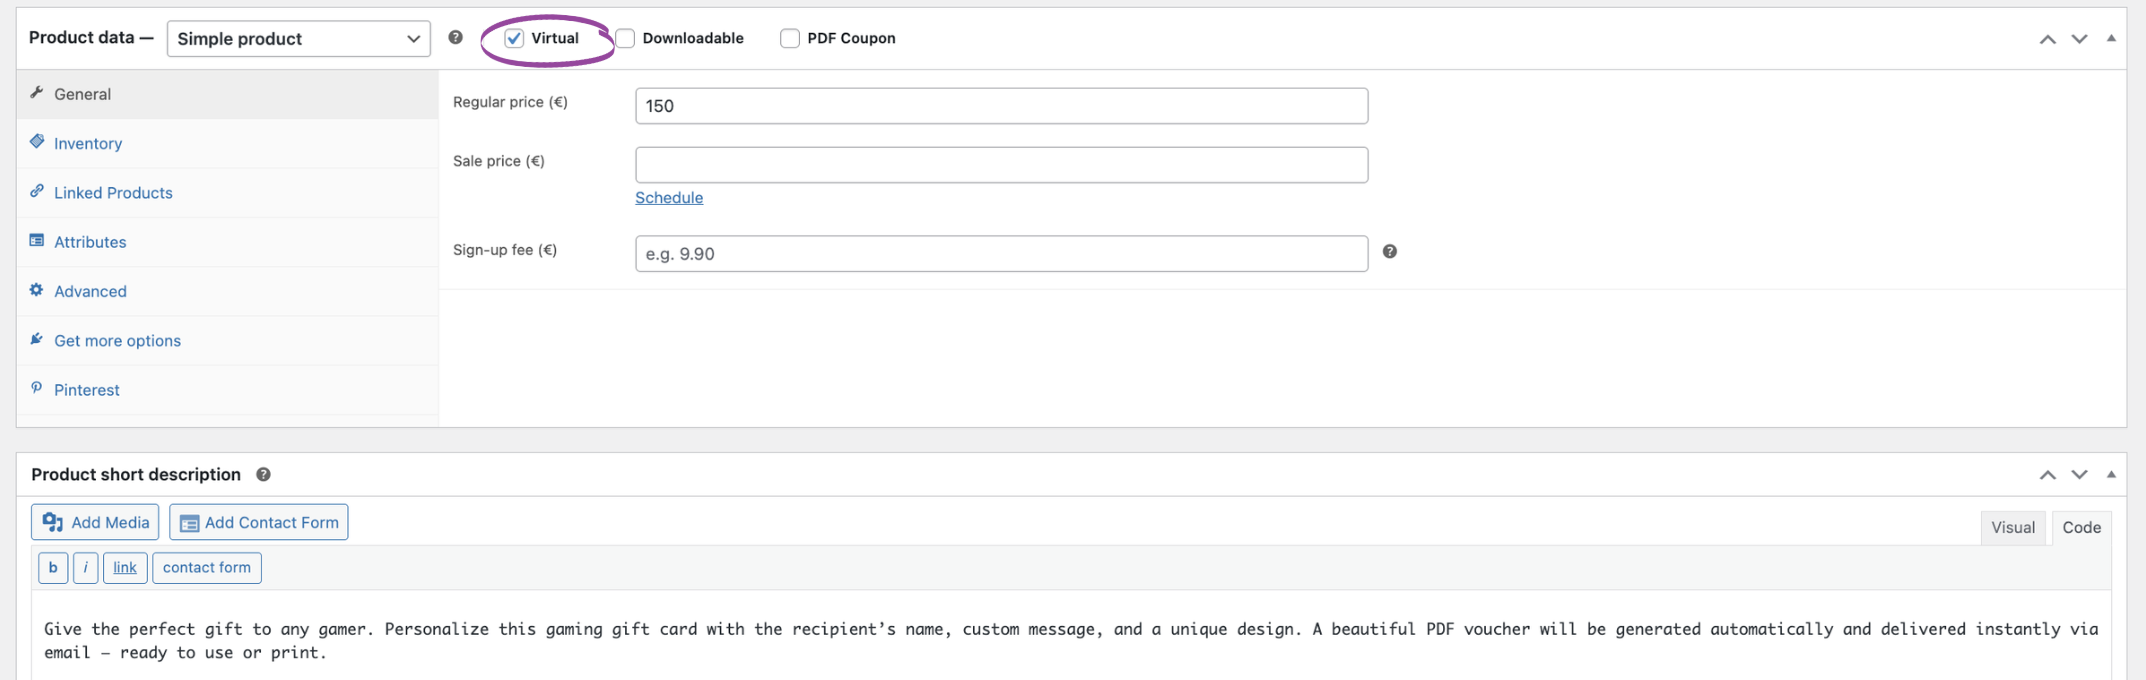Open the Attributes tab
Image resolution: width=2146 pixels, height=680 pixels.
[x=228, y=242]
